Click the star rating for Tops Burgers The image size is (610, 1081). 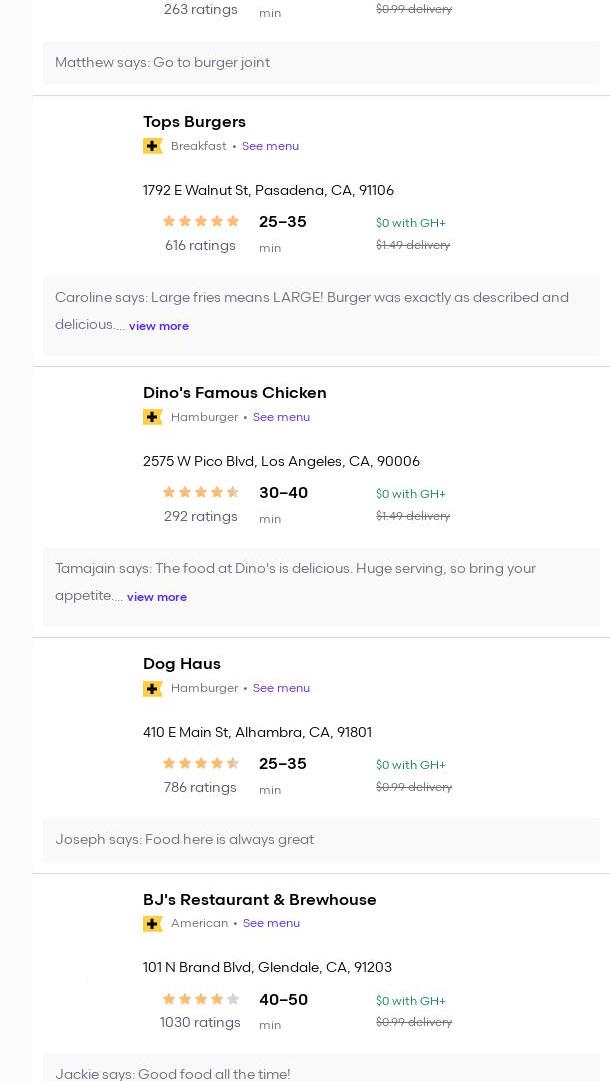click(201, 222)
